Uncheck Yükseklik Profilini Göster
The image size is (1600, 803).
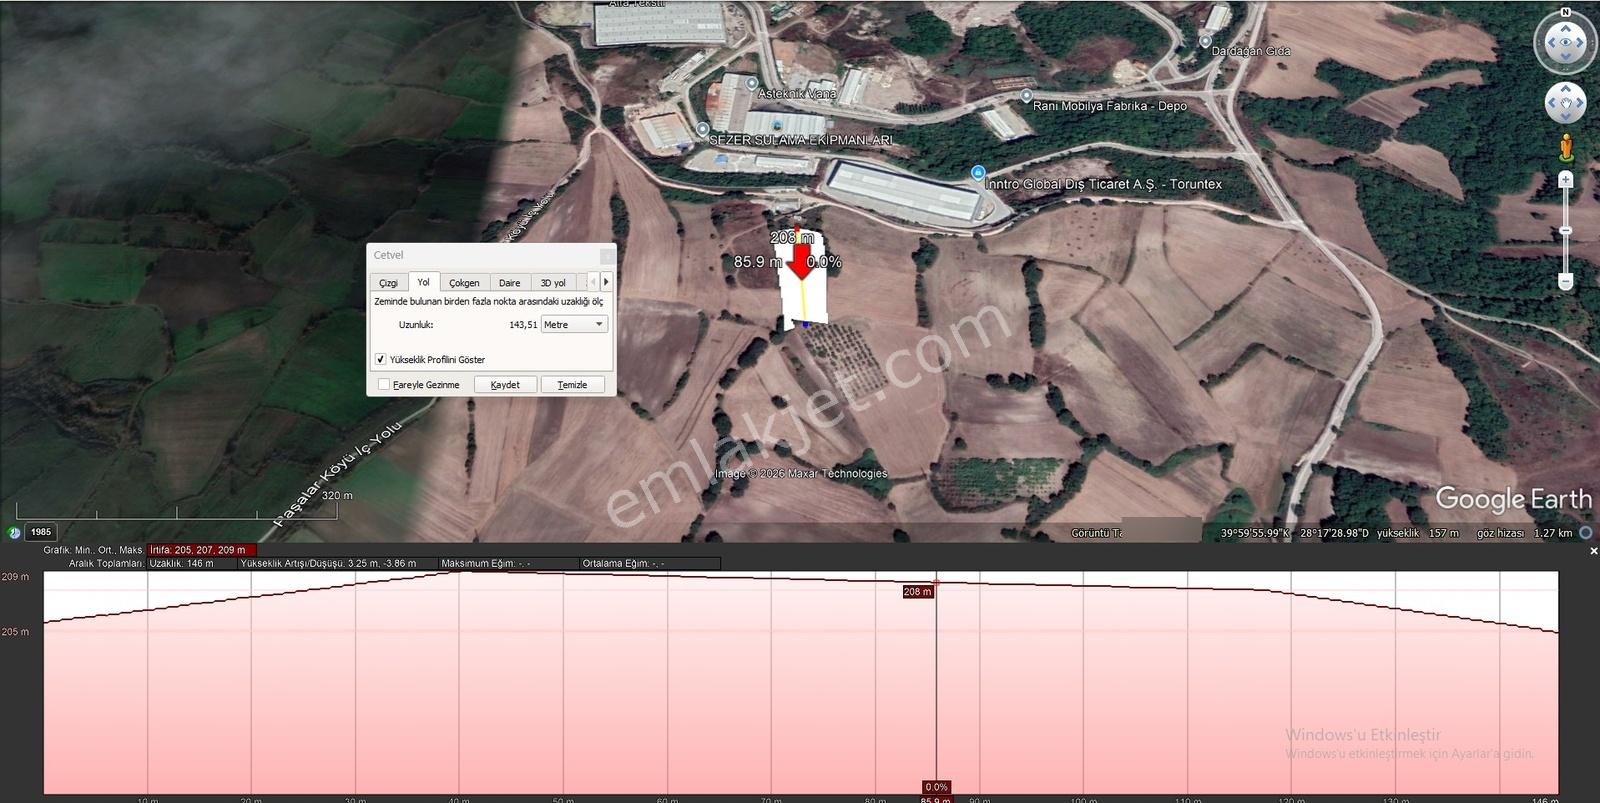(380, 359)
